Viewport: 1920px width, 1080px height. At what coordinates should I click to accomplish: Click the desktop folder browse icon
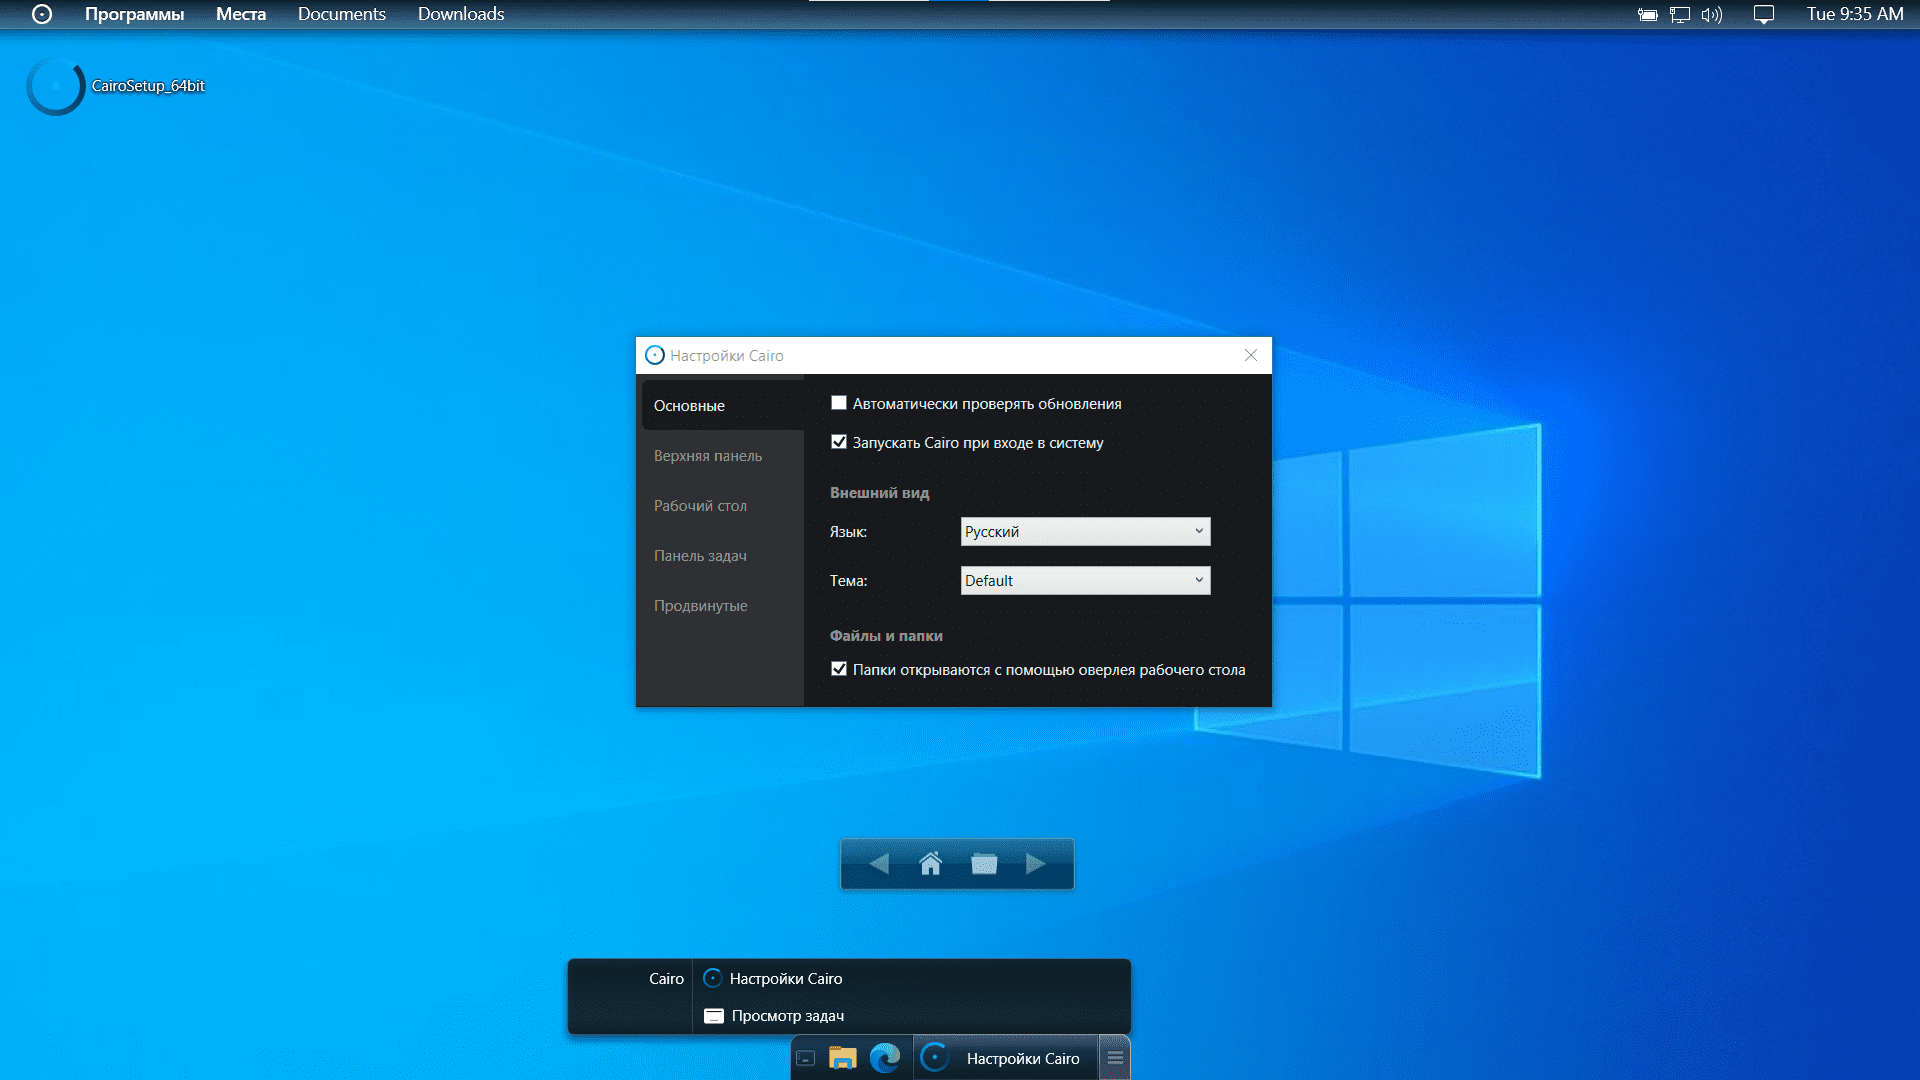tap(984, 864)
